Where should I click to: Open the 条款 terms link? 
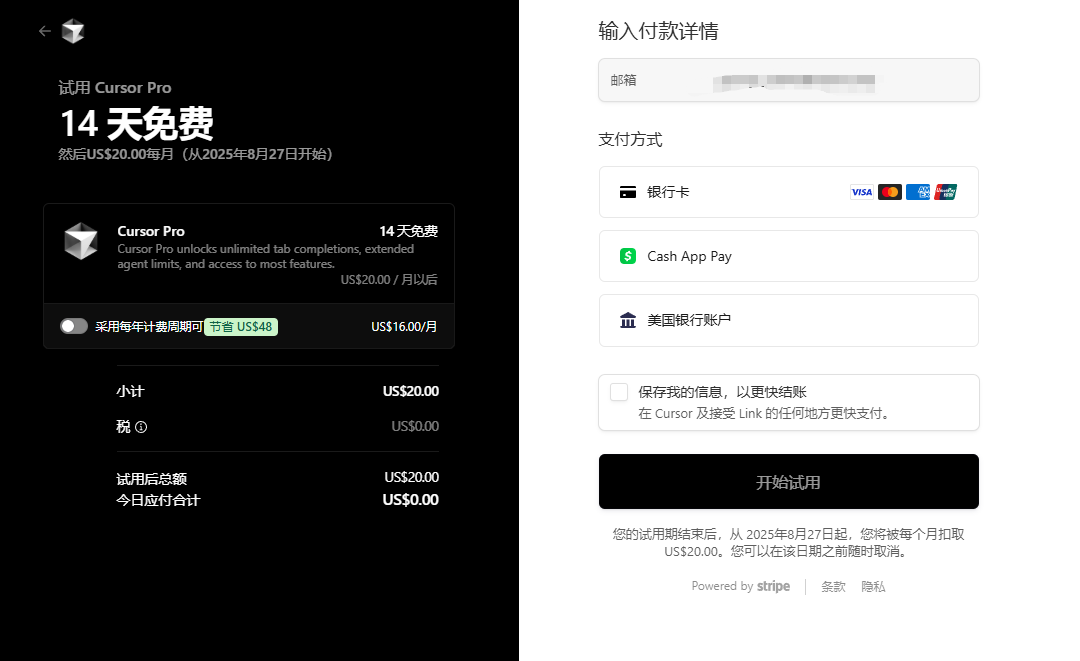(x=833, y=587)
